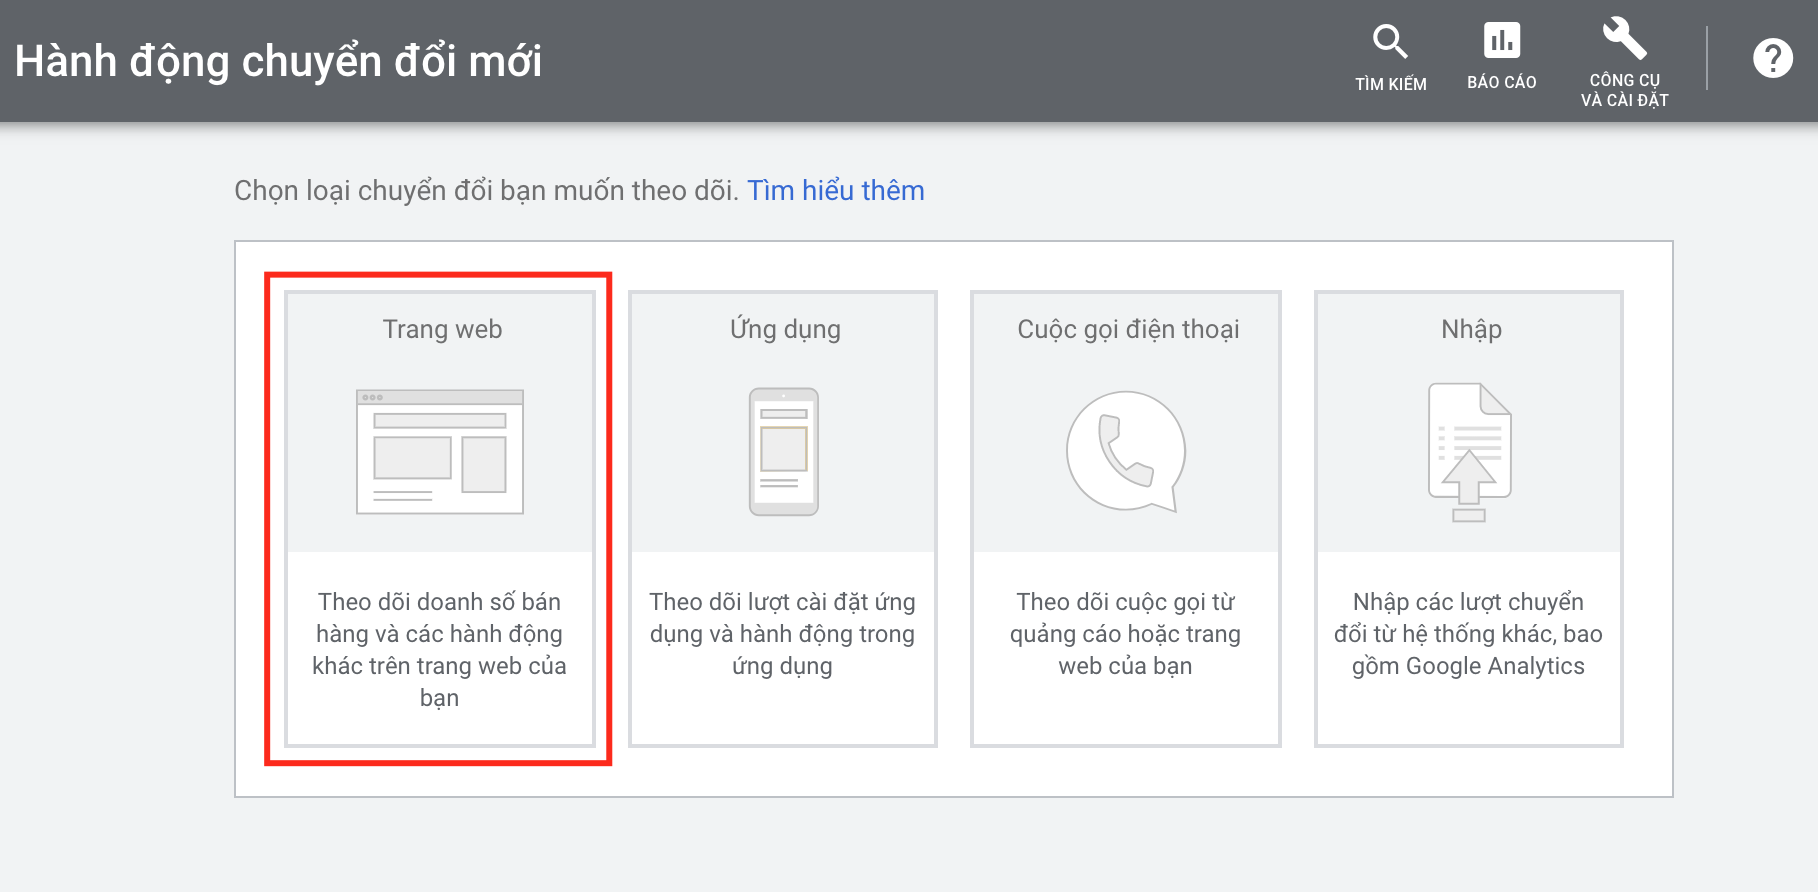This screenshot has width=1818, height=892.
Task: Choose the "Ứng dụng" conversion title
Action: pos(785,329)
